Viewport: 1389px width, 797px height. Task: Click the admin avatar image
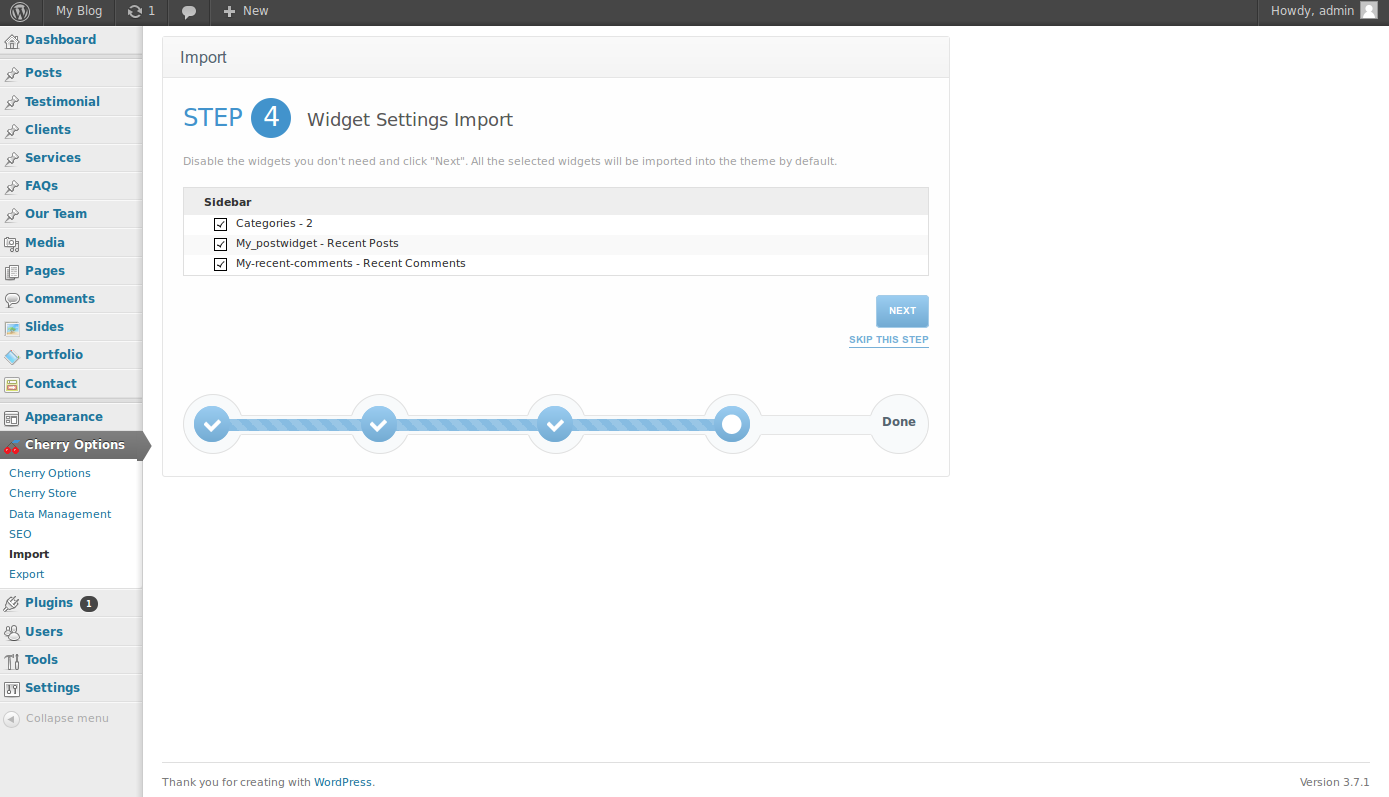(x=1369, y=11)
